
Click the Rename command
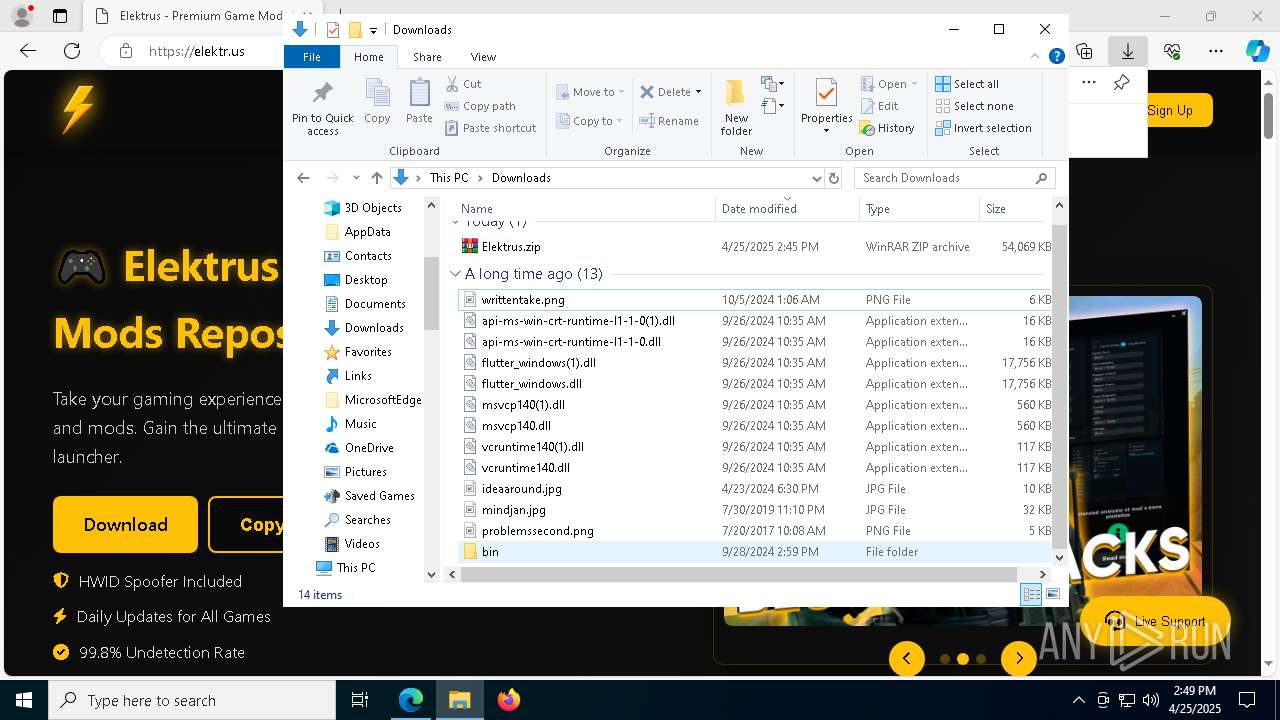[670, 121]
